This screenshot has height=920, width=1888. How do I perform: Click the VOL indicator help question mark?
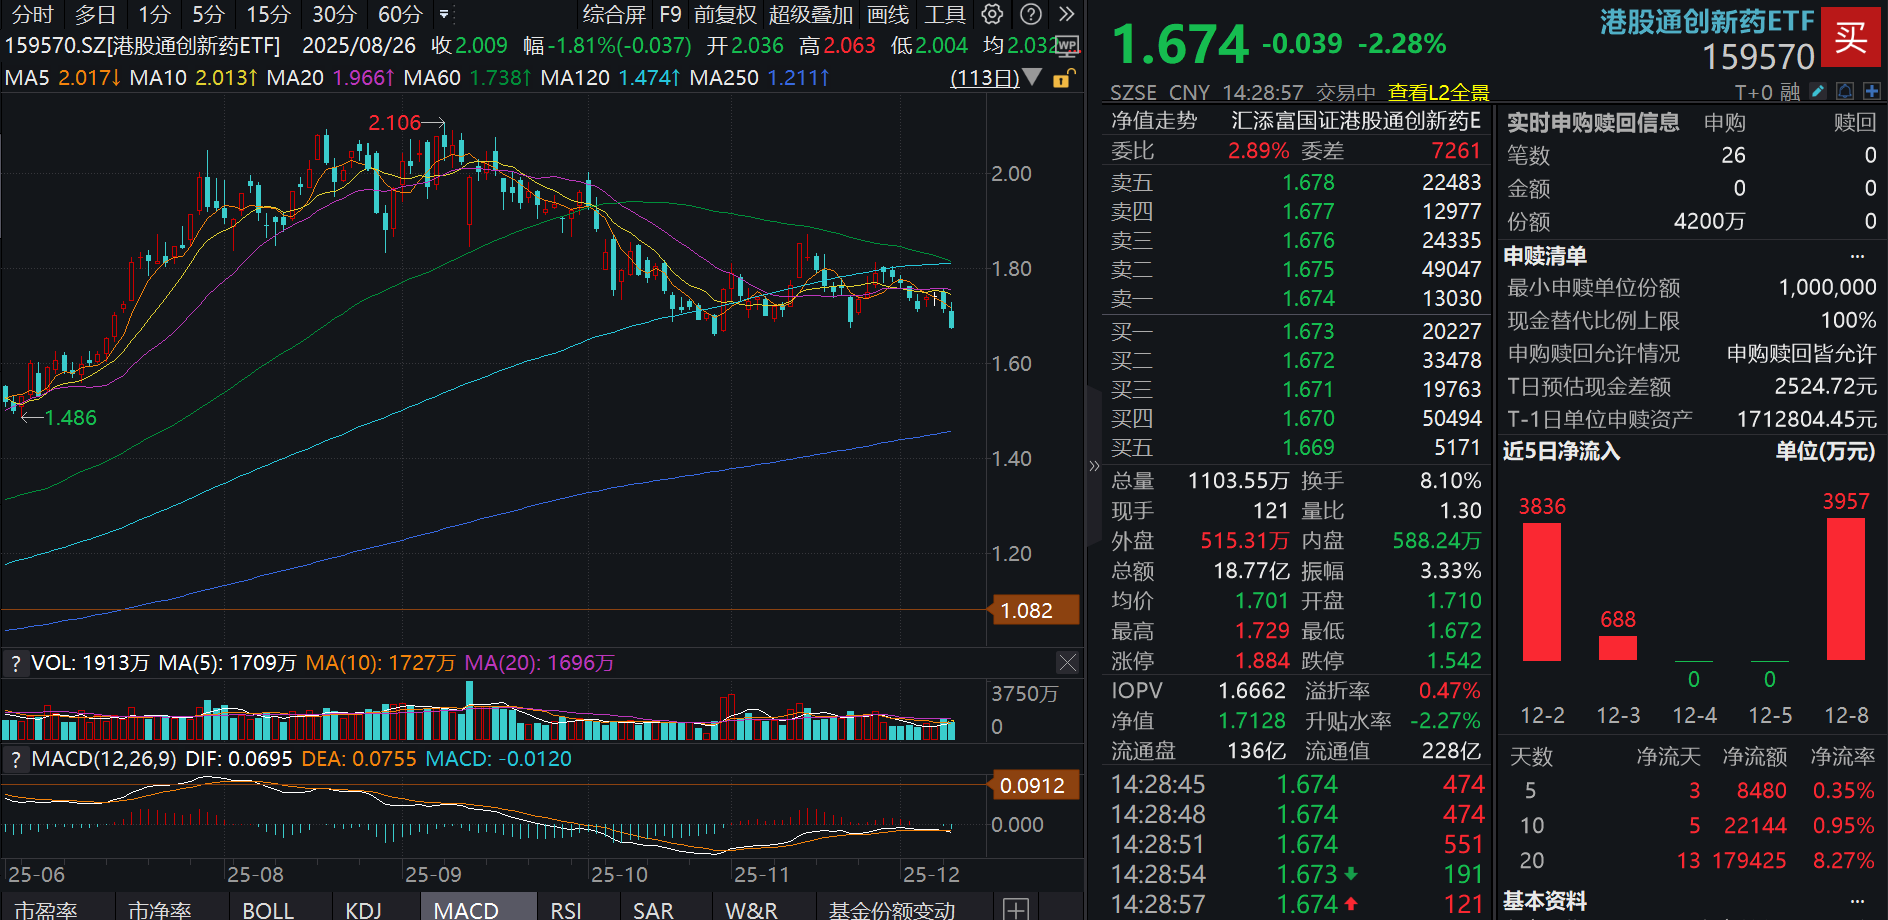click(x=15, y=663)
